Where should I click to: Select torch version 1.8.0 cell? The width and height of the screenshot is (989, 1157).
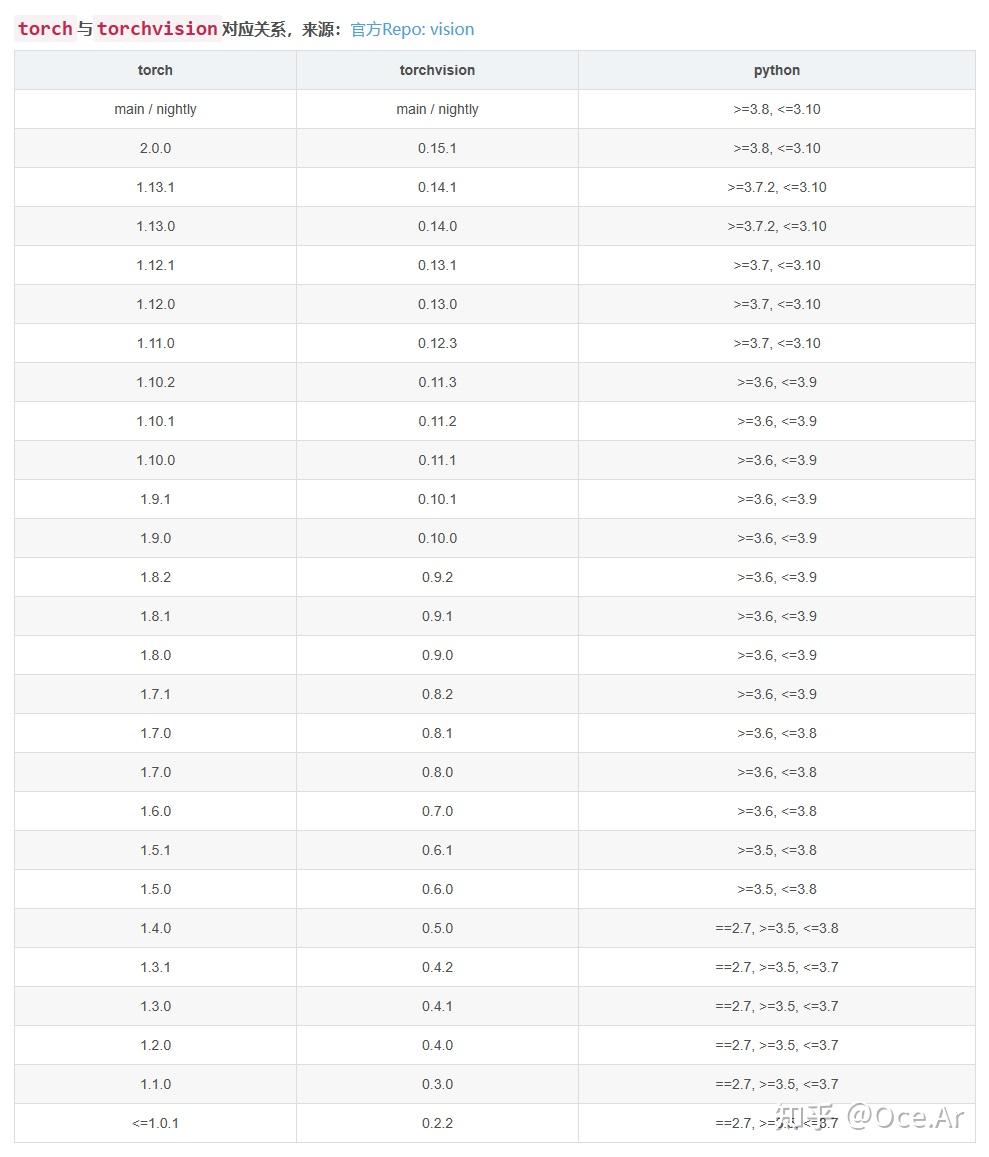(x=155, y=655)
